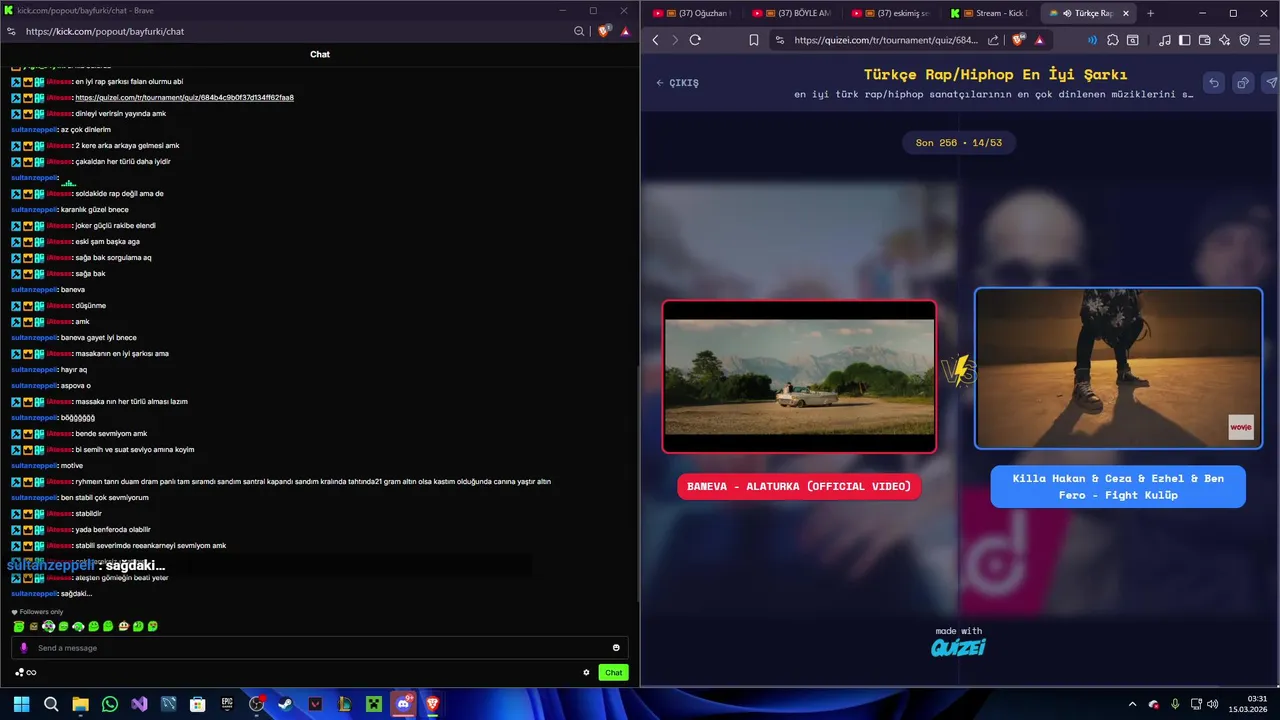1280x720 pixels.
Task: Send message with green Chat button
Action: tap(613, 672)
